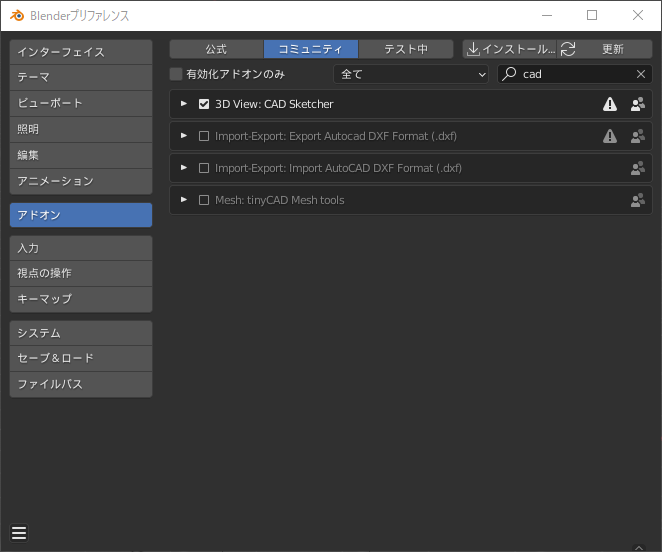Select the アドオン section
Viewport: 662px width, 552px height.
tap(81, 215)
